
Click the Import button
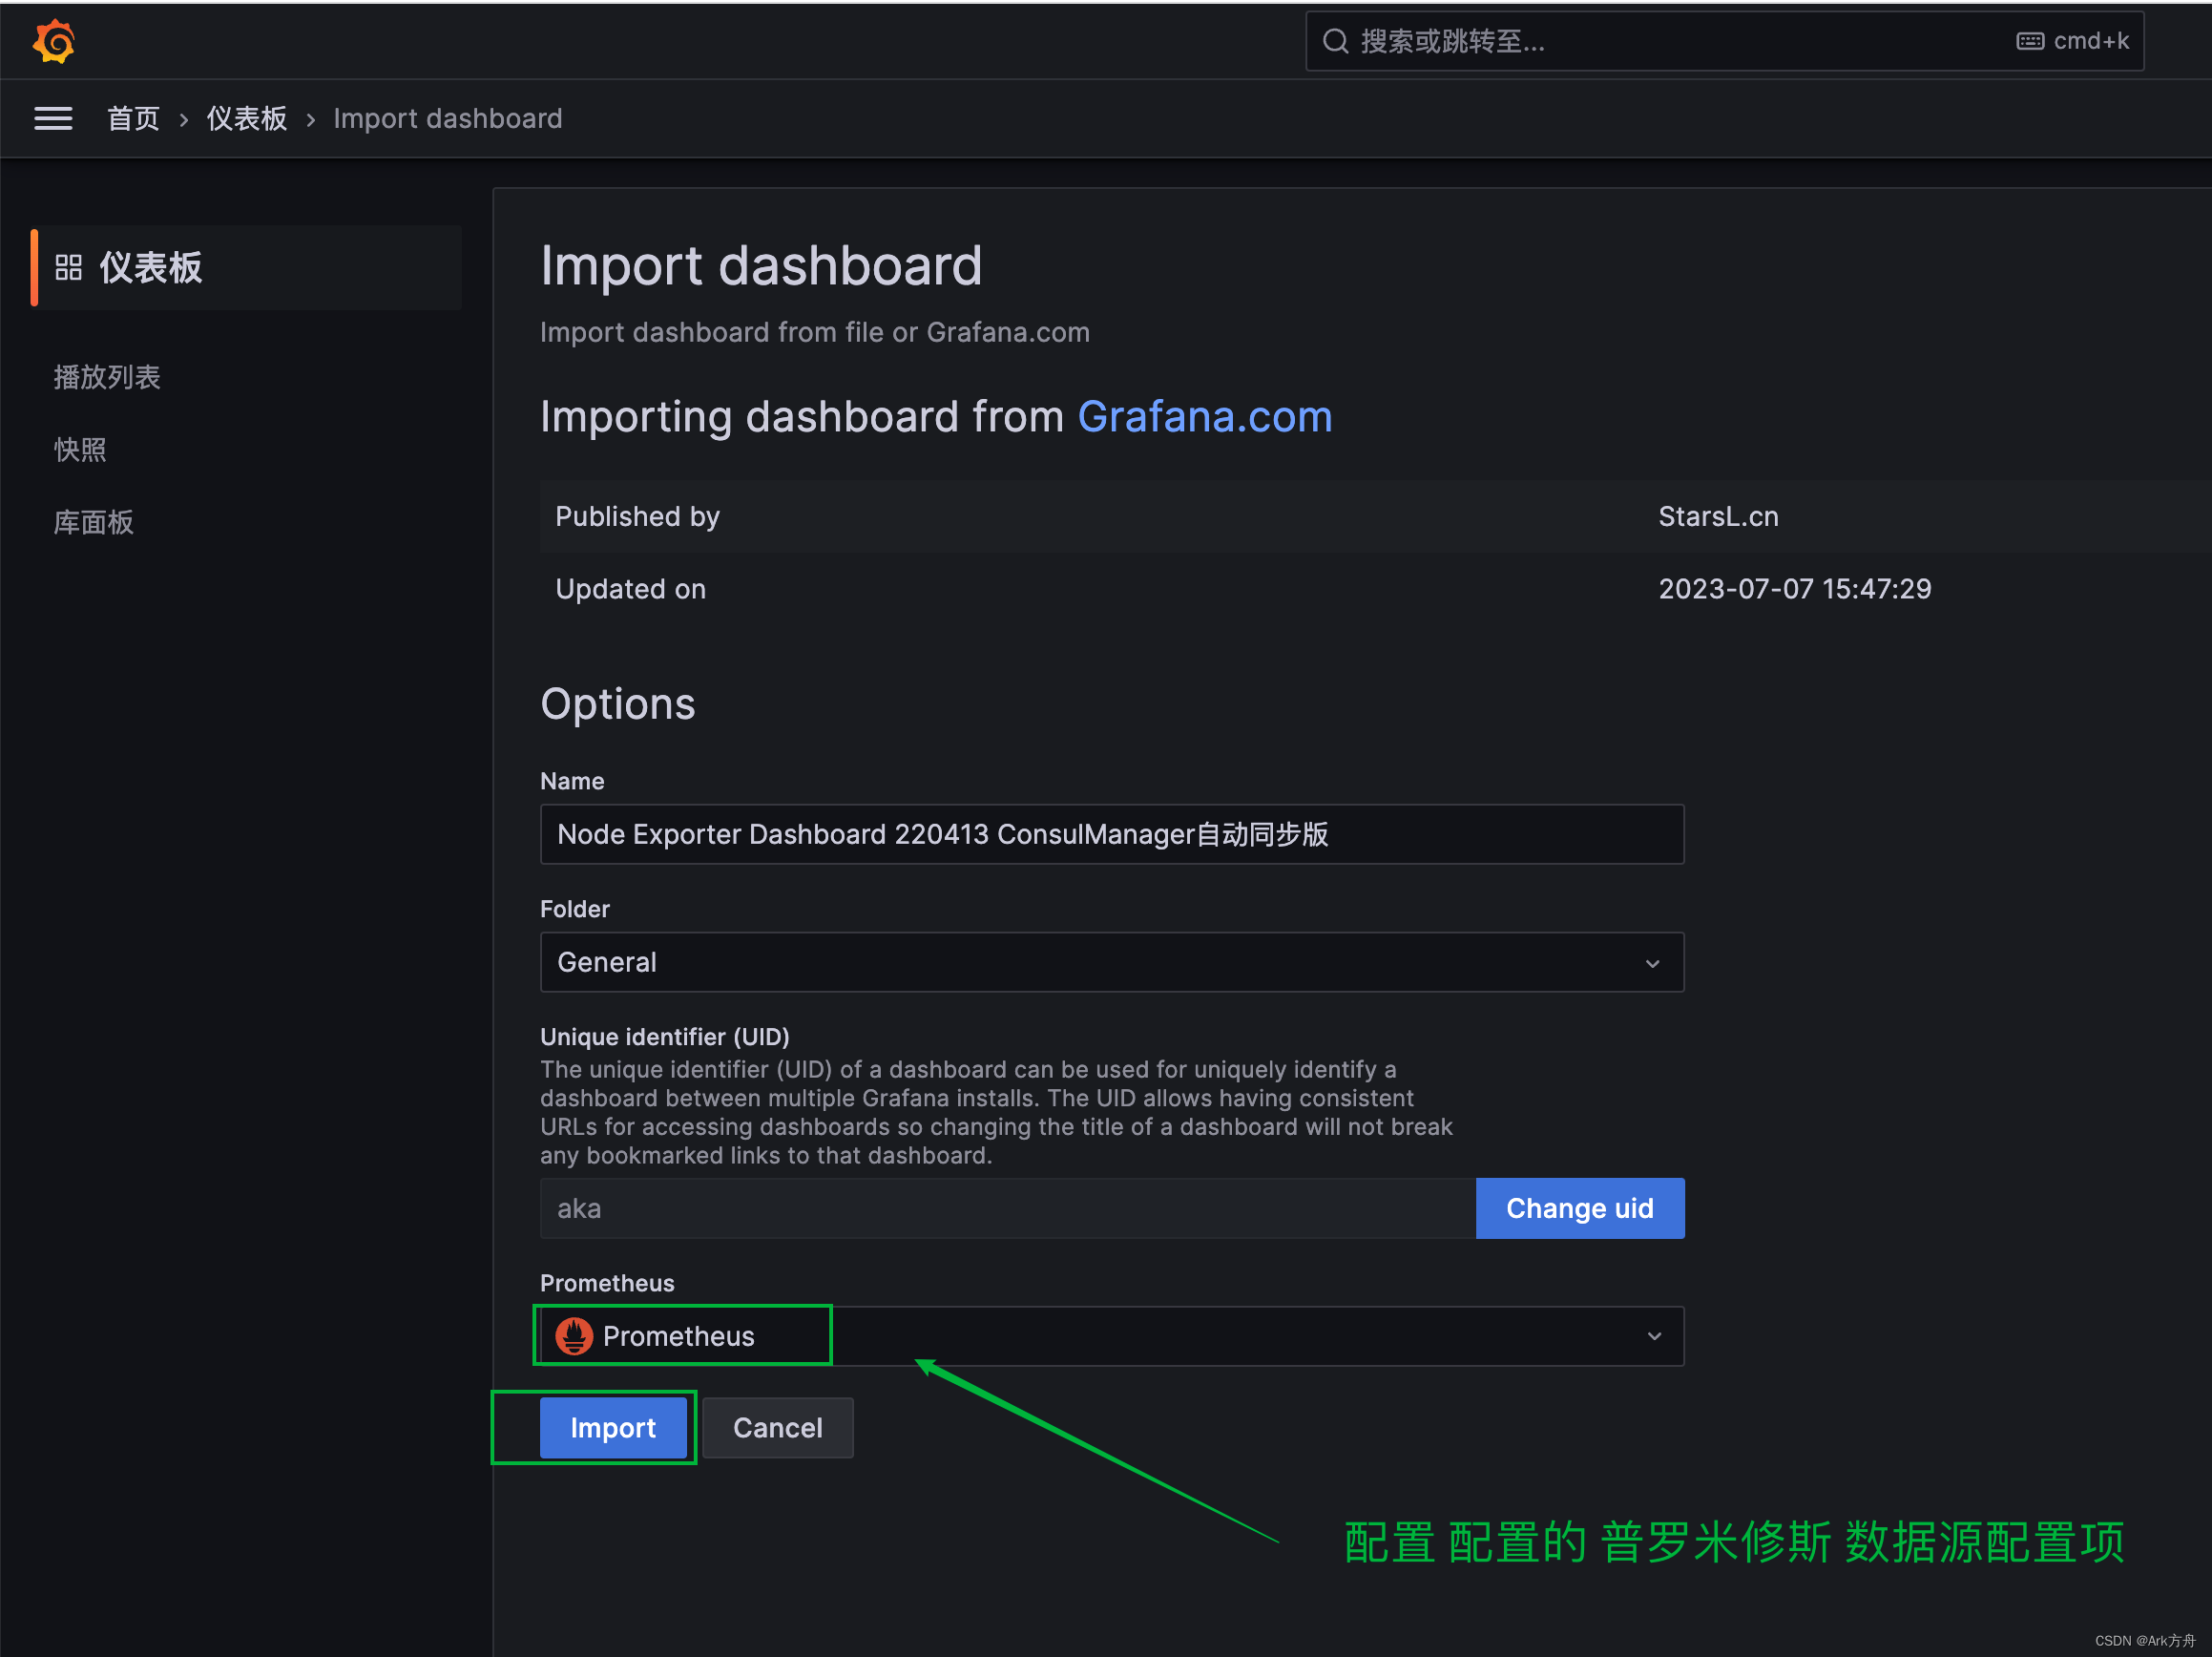pyautogui.click(x=613, y=1427)
